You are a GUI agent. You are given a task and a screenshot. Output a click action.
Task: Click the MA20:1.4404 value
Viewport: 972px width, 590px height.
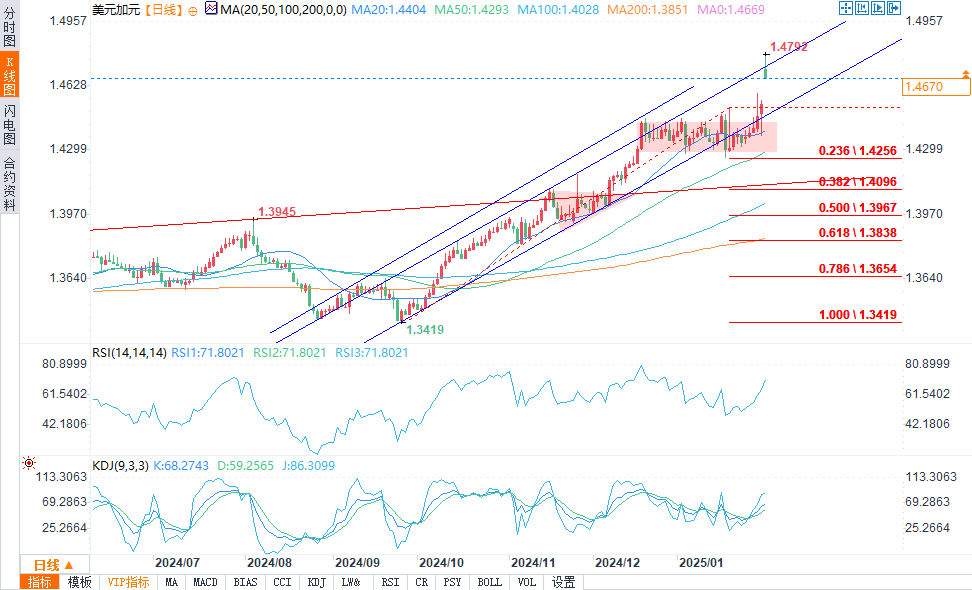[389, 10]
